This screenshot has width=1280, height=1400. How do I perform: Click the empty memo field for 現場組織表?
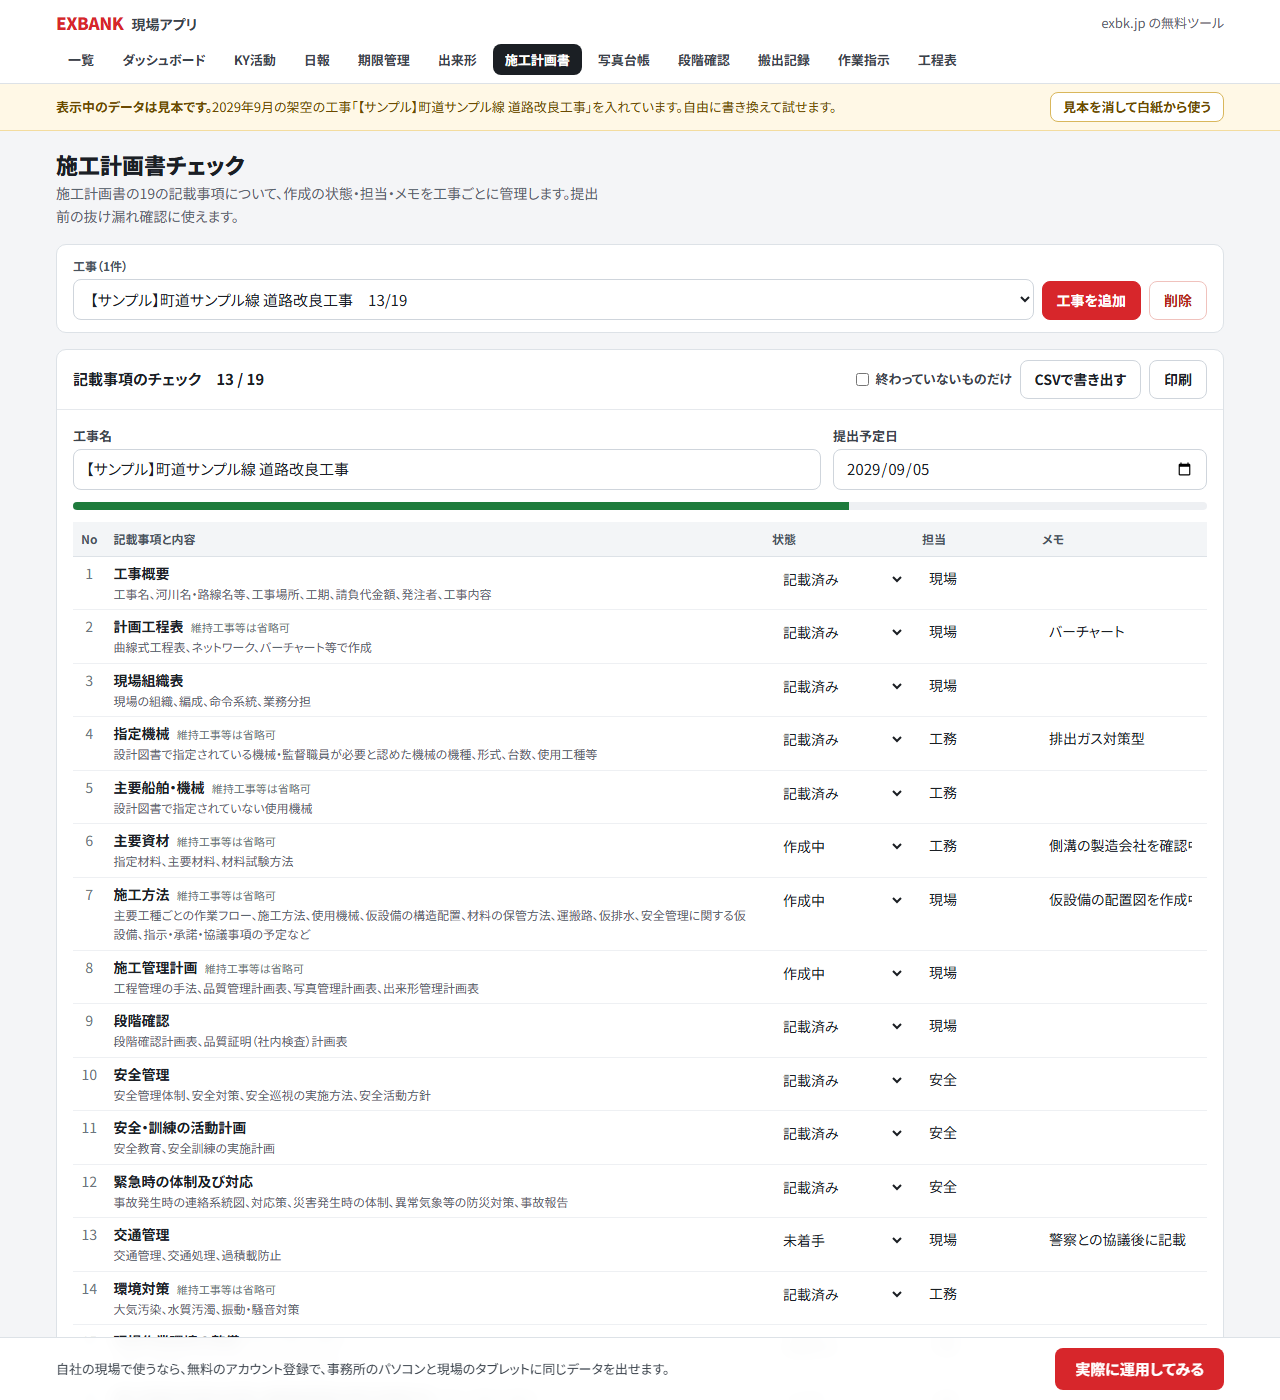click(x=1120, y=686)
